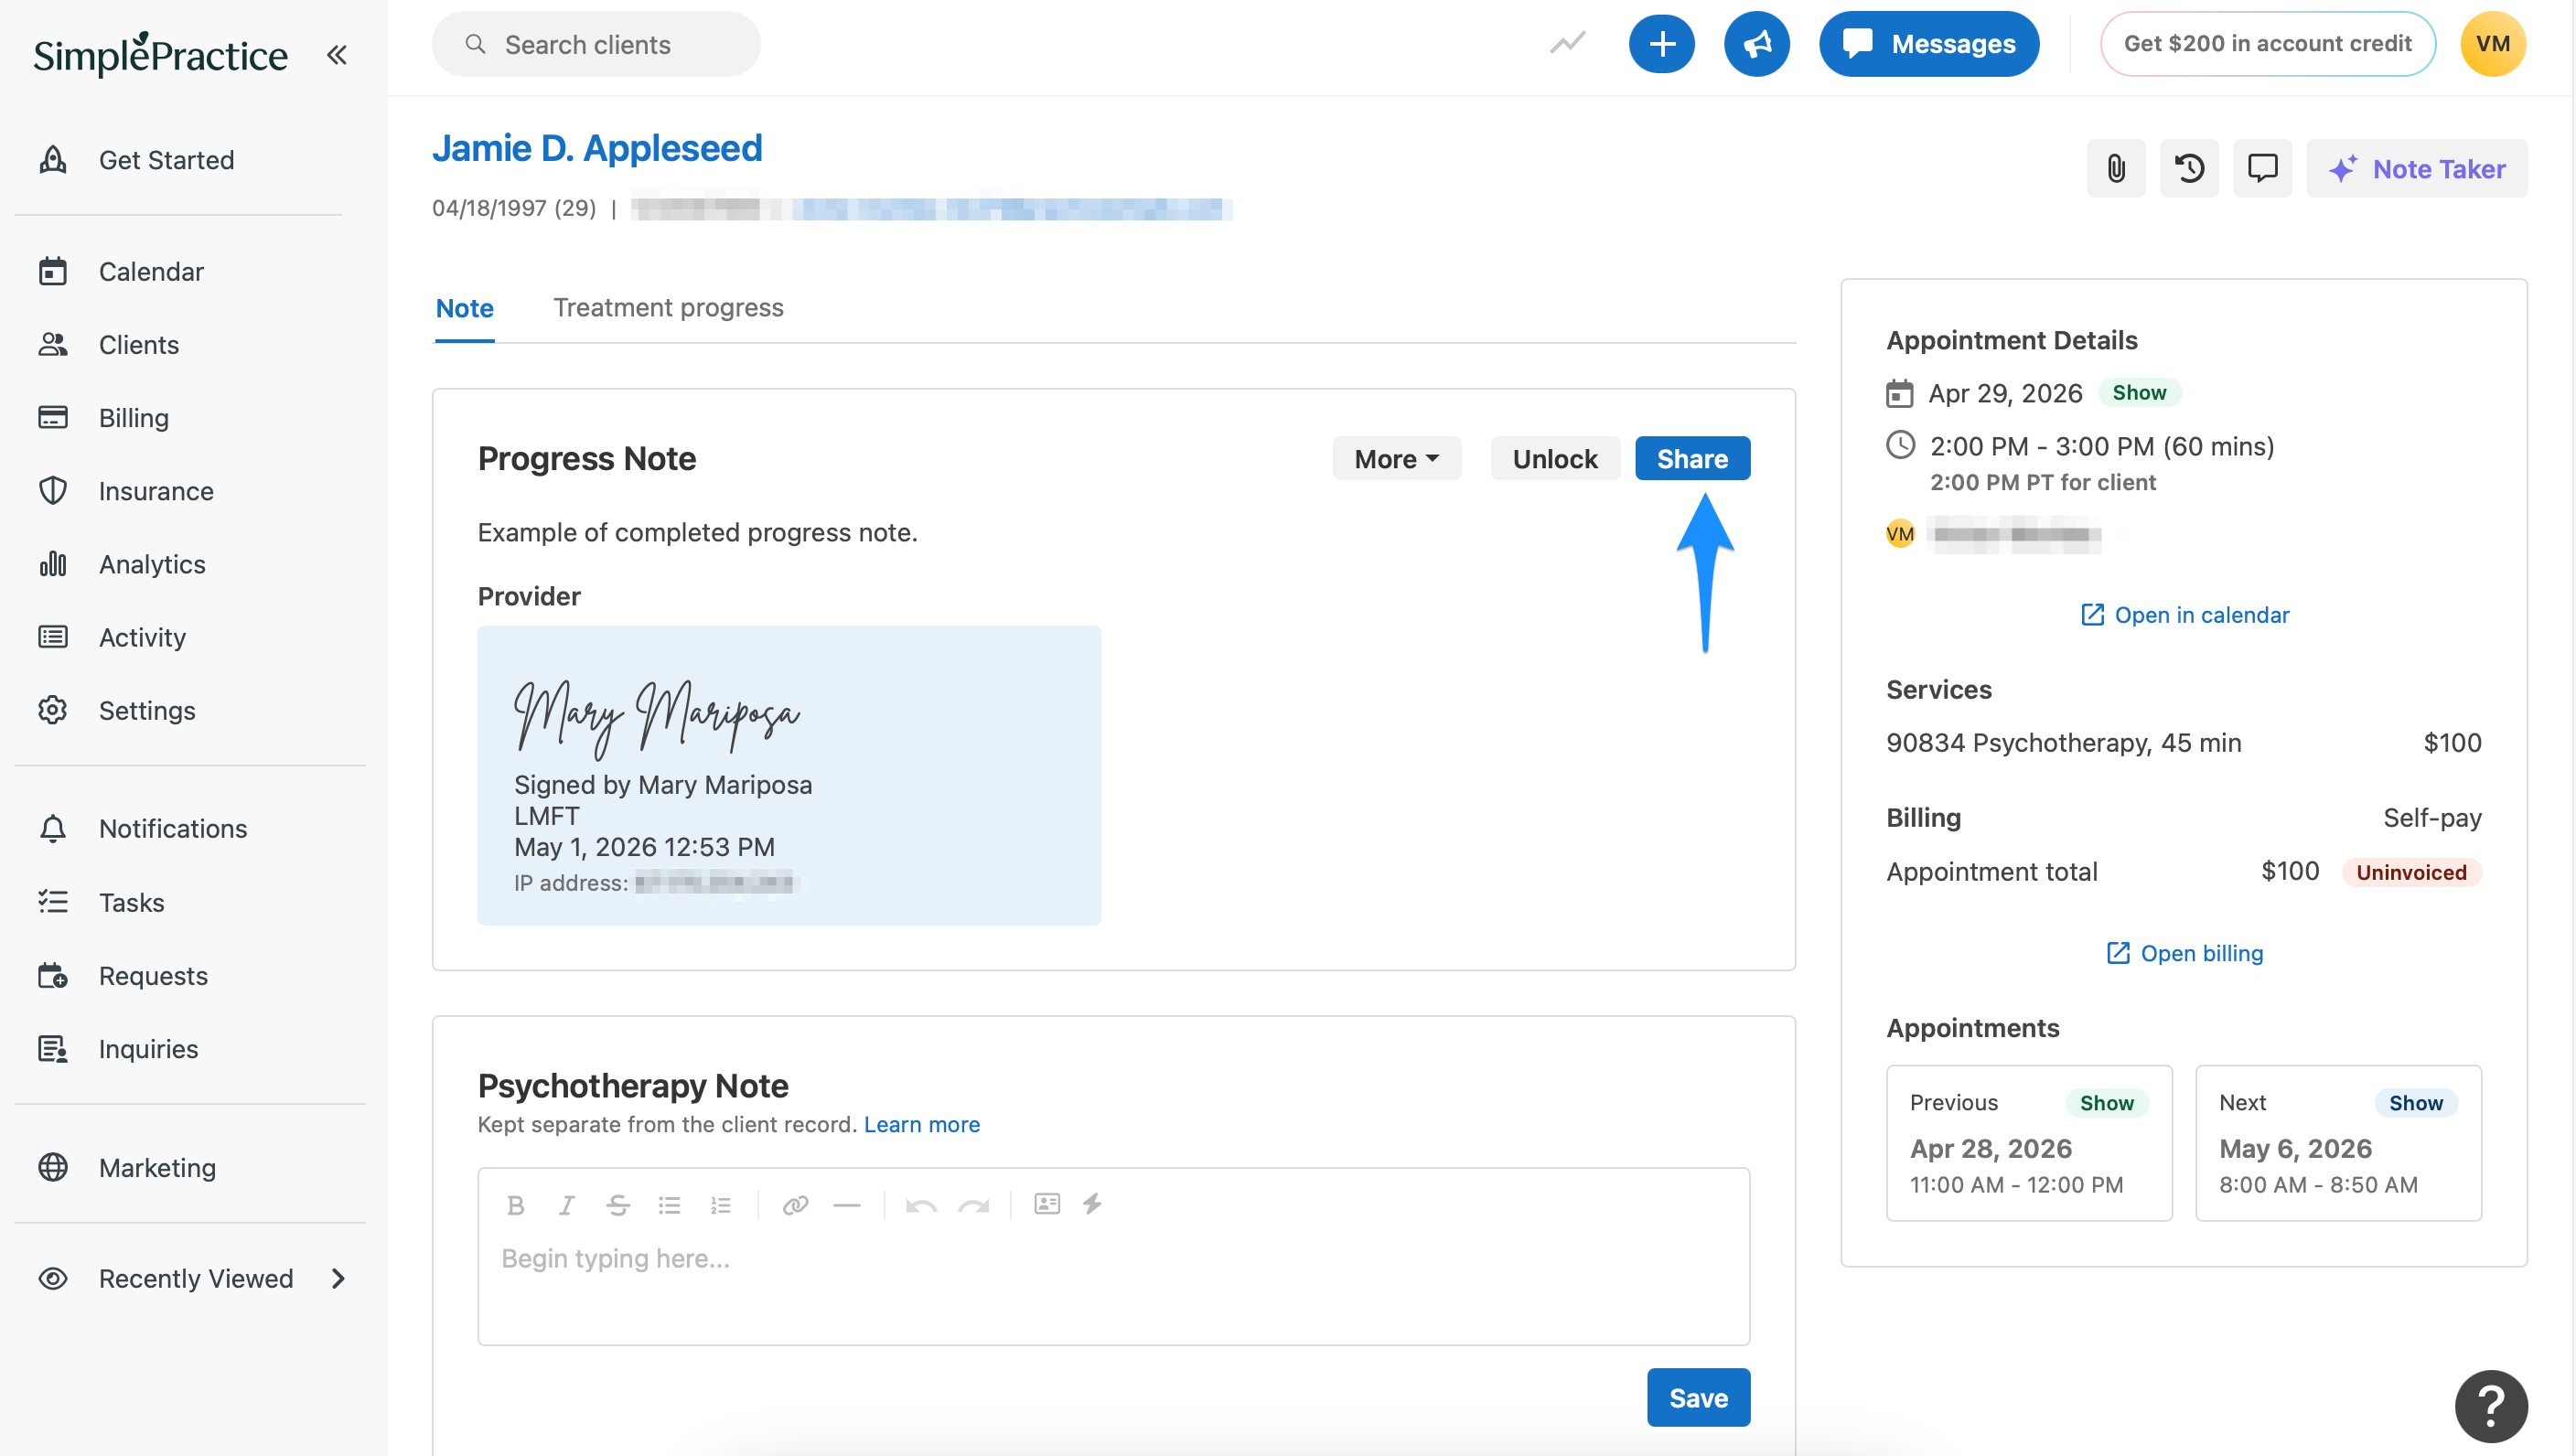Click the Requests calendar-plus icon
Viewport: 2576px width, 1456px height.
53,975
